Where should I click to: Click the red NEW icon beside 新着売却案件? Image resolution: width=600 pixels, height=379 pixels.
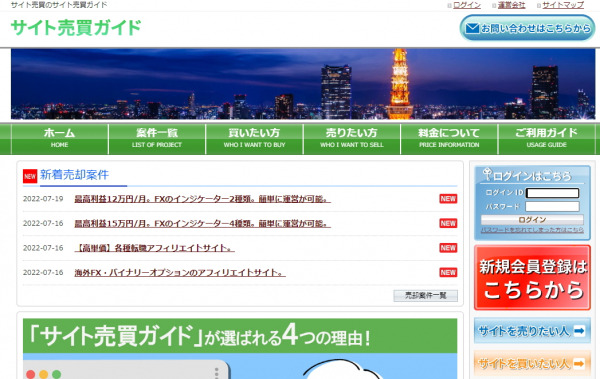30,176
